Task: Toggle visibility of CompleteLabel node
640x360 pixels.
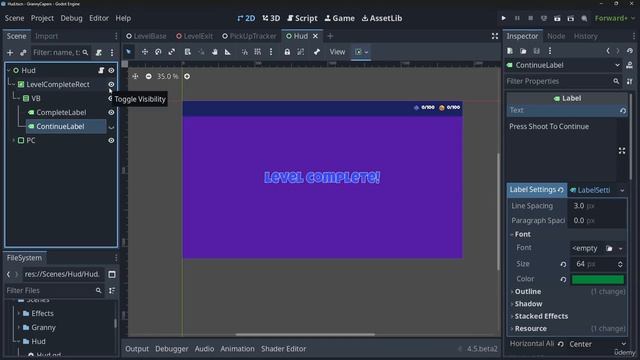Action: [111, 112]
